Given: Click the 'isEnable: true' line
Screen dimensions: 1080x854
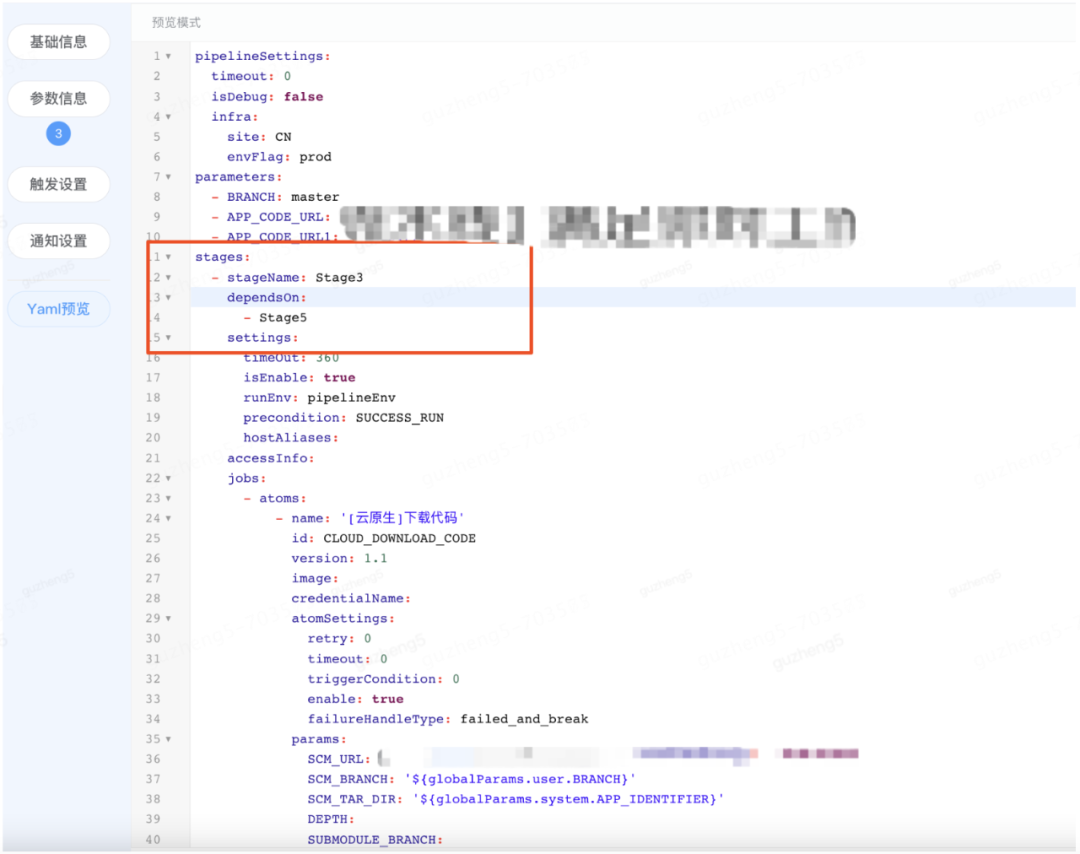Looking at the screenshot, I should point(299,377).
